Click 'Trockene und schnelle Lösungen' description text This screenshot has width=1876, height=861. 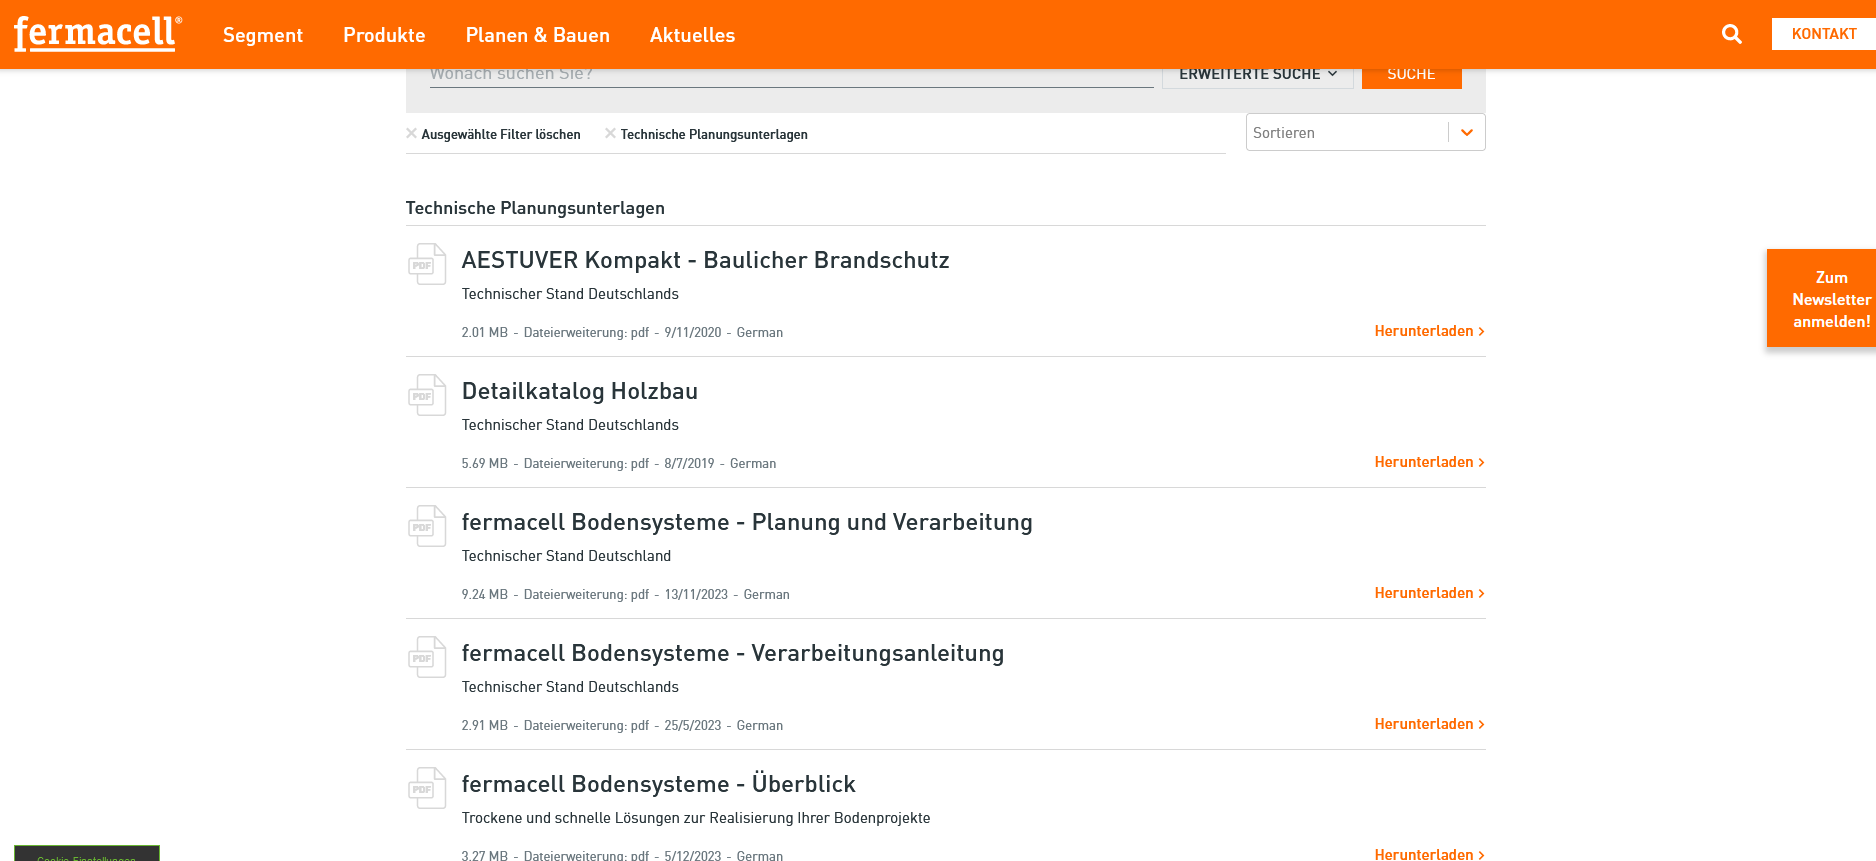(696, 818)
